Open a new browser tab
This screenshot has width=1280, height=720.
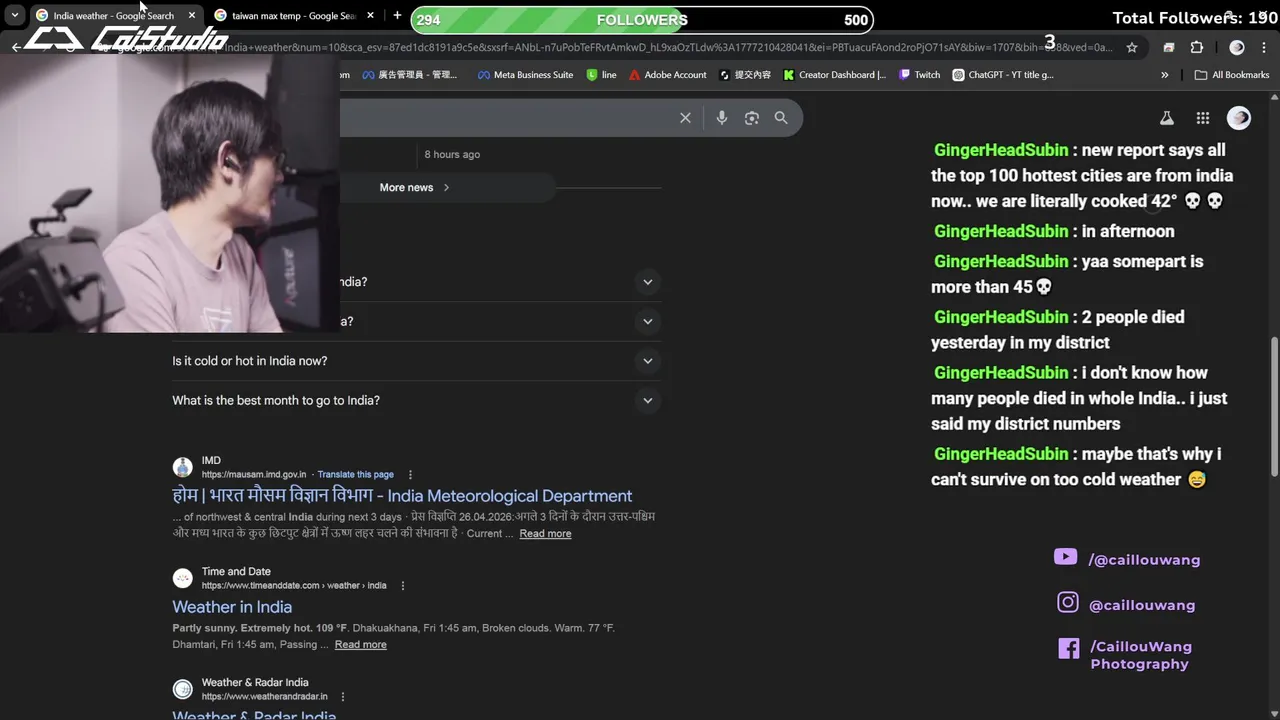pyautogui.click(x=397, y=16)
